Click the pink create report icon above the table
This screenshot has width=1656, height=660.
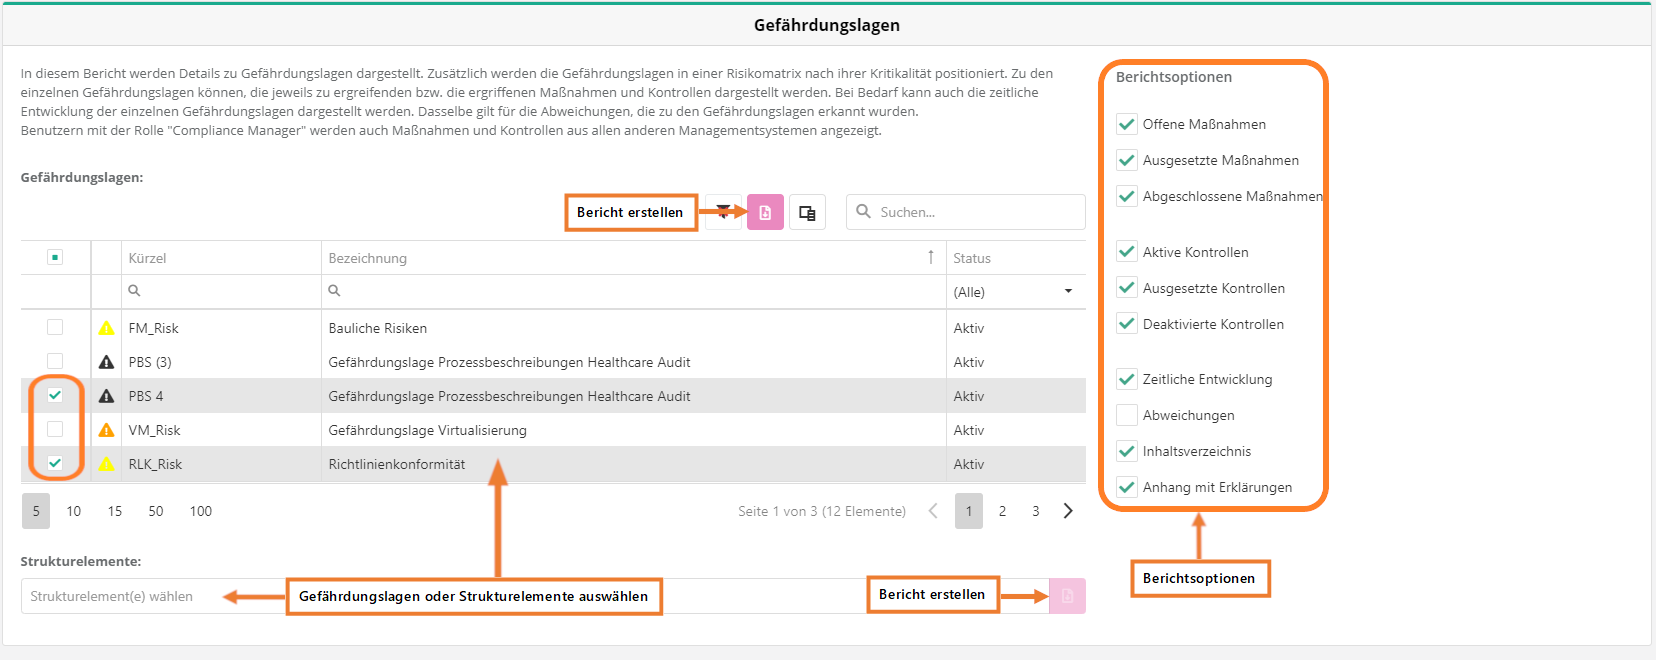coord(765,212)
